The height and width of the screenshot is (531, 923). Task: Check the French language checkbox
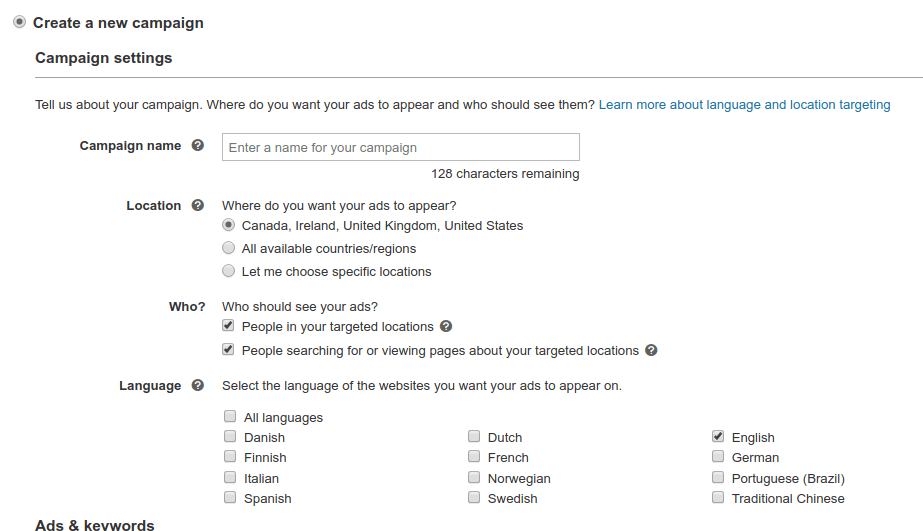(x=474, y=456)
